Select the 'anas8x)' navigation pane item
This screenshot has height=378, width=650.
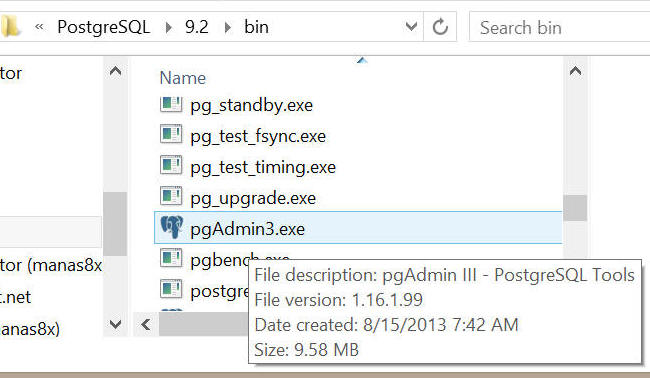[30, 329]
